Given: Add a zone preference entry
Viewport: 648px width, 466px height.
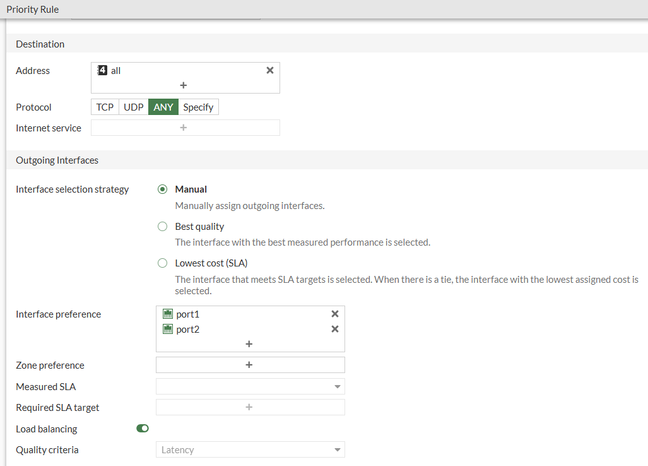Looking at the screenshot, I should coord(249,365).
